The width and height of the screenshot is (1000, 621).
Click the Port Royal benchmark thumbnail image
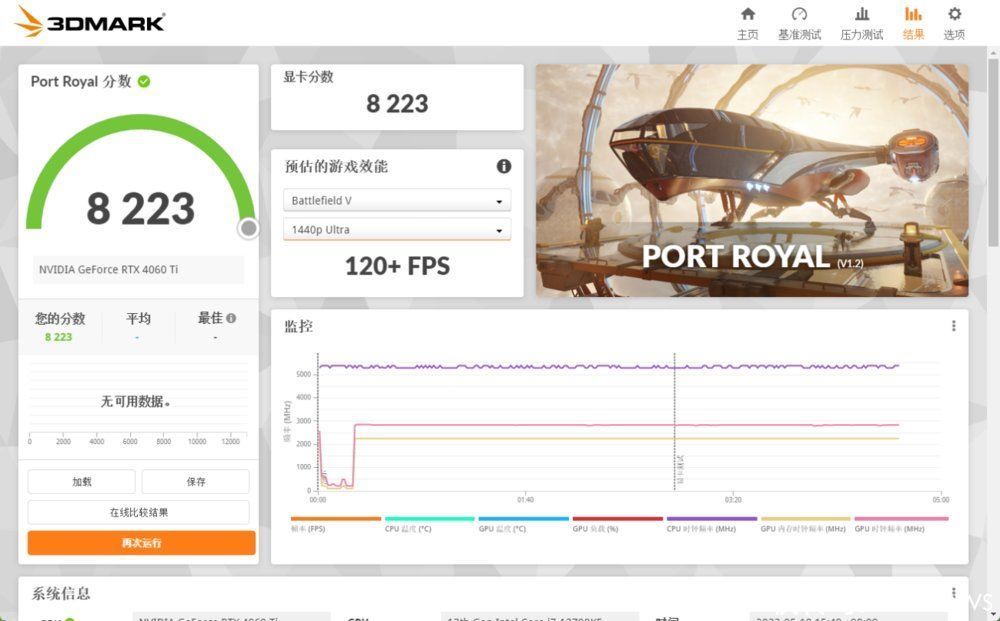click(752, 180)
